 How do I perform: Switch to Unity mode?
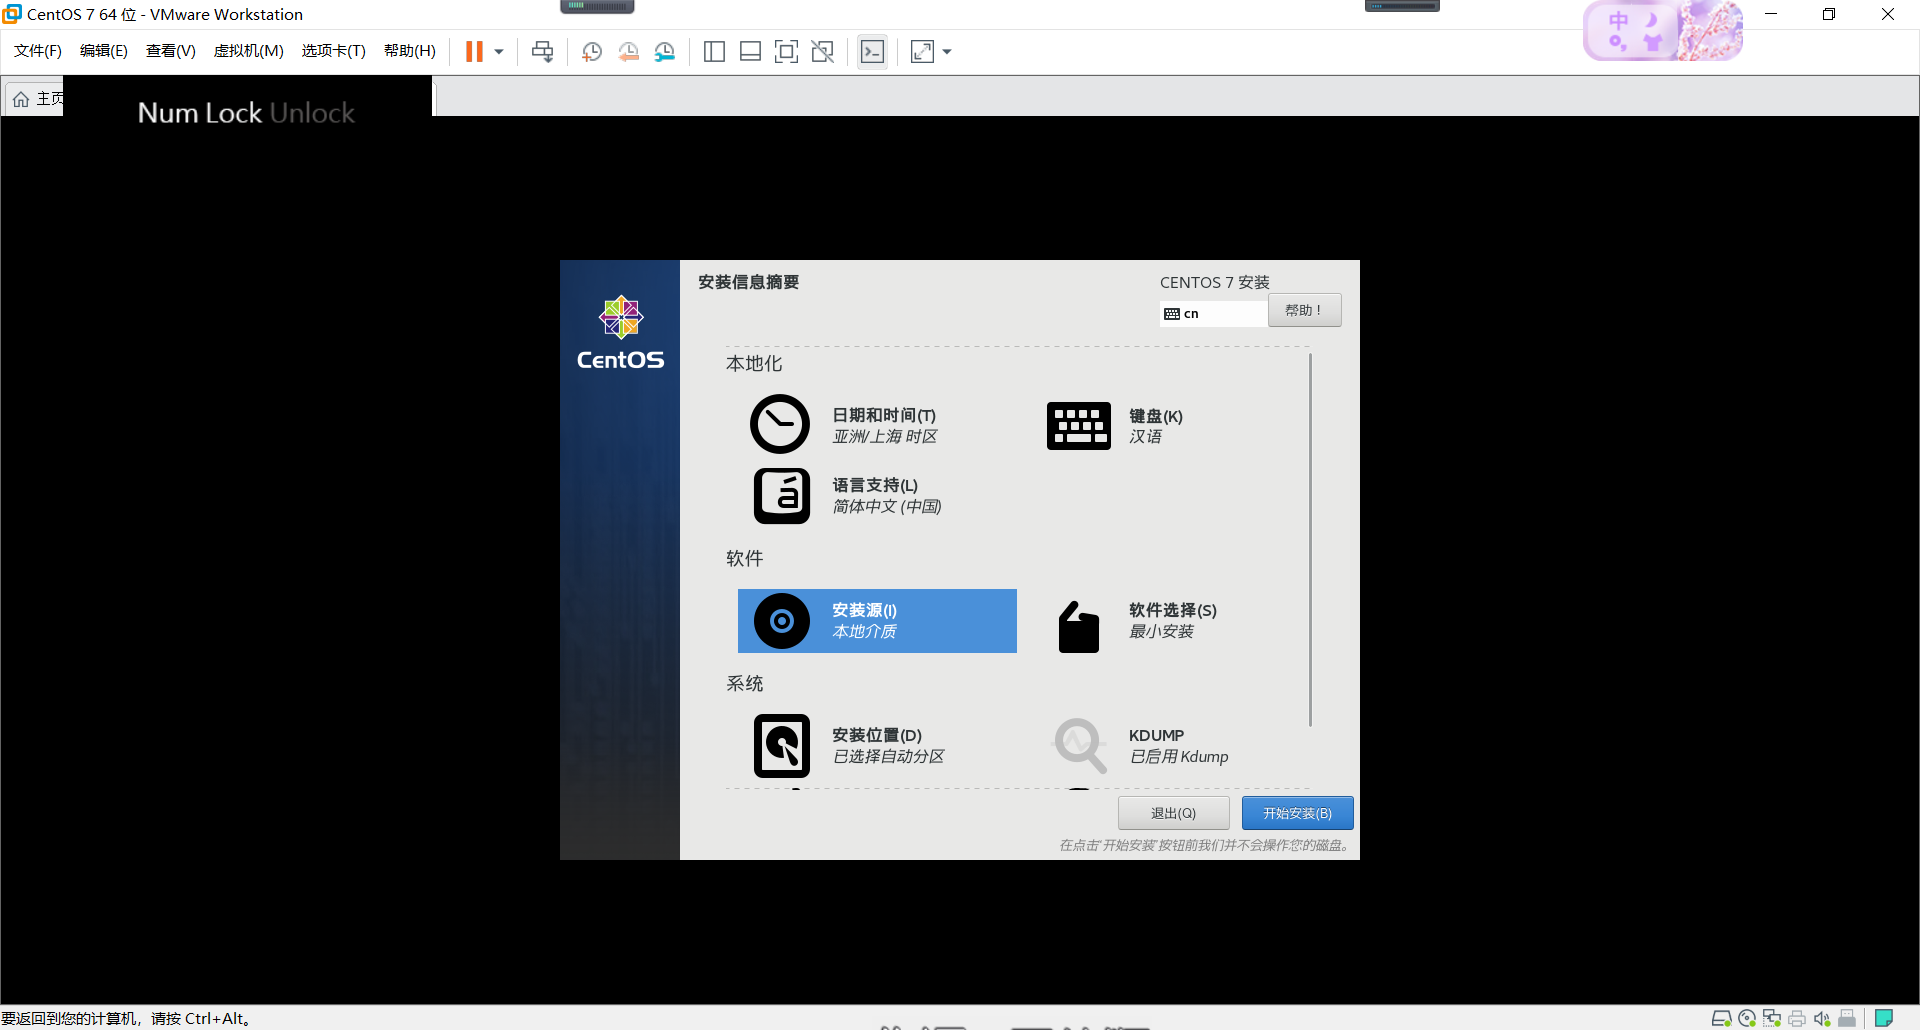(823, 52)
